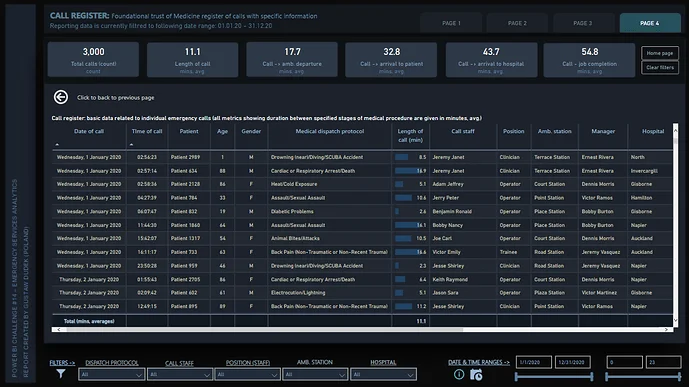The height and width of the screenshot is (387, 689).
Task: Open the Amb. Station dropdown
Action: [315, 374]
